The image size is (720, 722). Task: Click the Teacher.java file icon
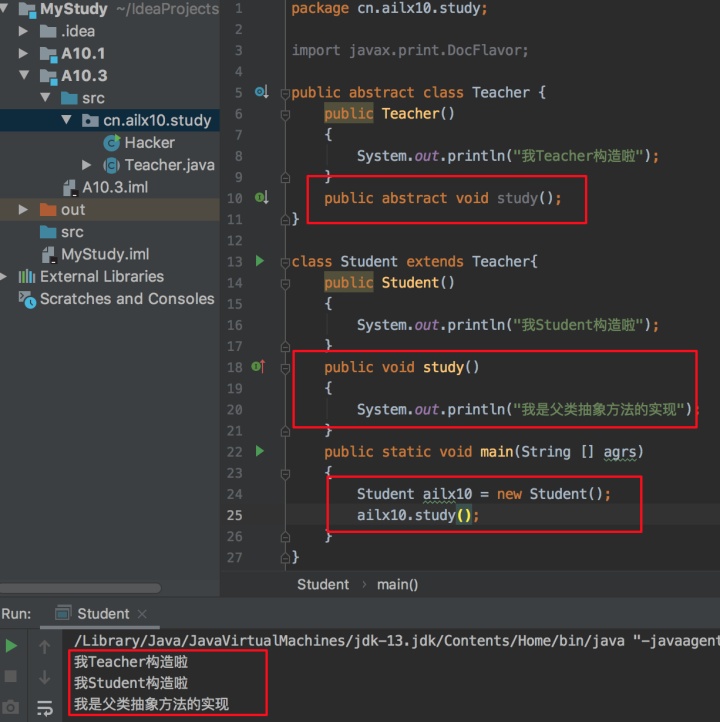point(111,165)
